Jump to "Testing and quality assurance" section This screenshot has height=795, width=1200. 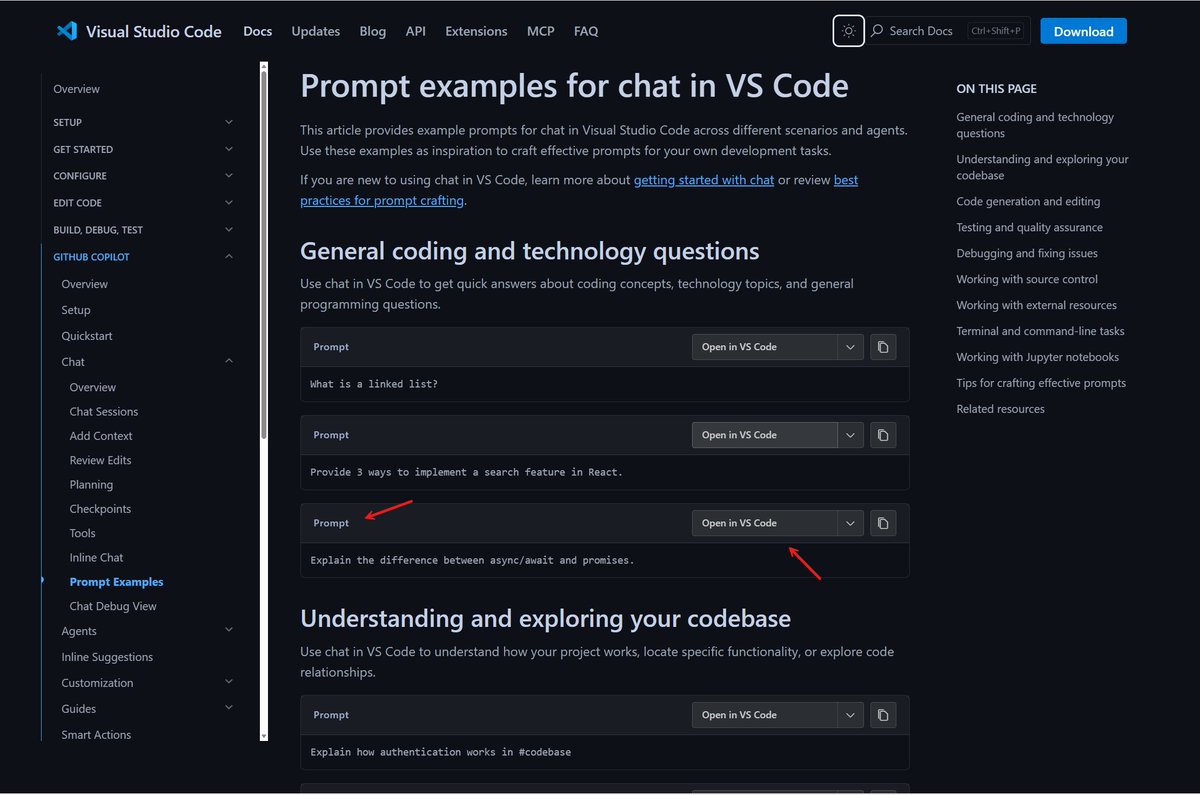pos(1029,227)
